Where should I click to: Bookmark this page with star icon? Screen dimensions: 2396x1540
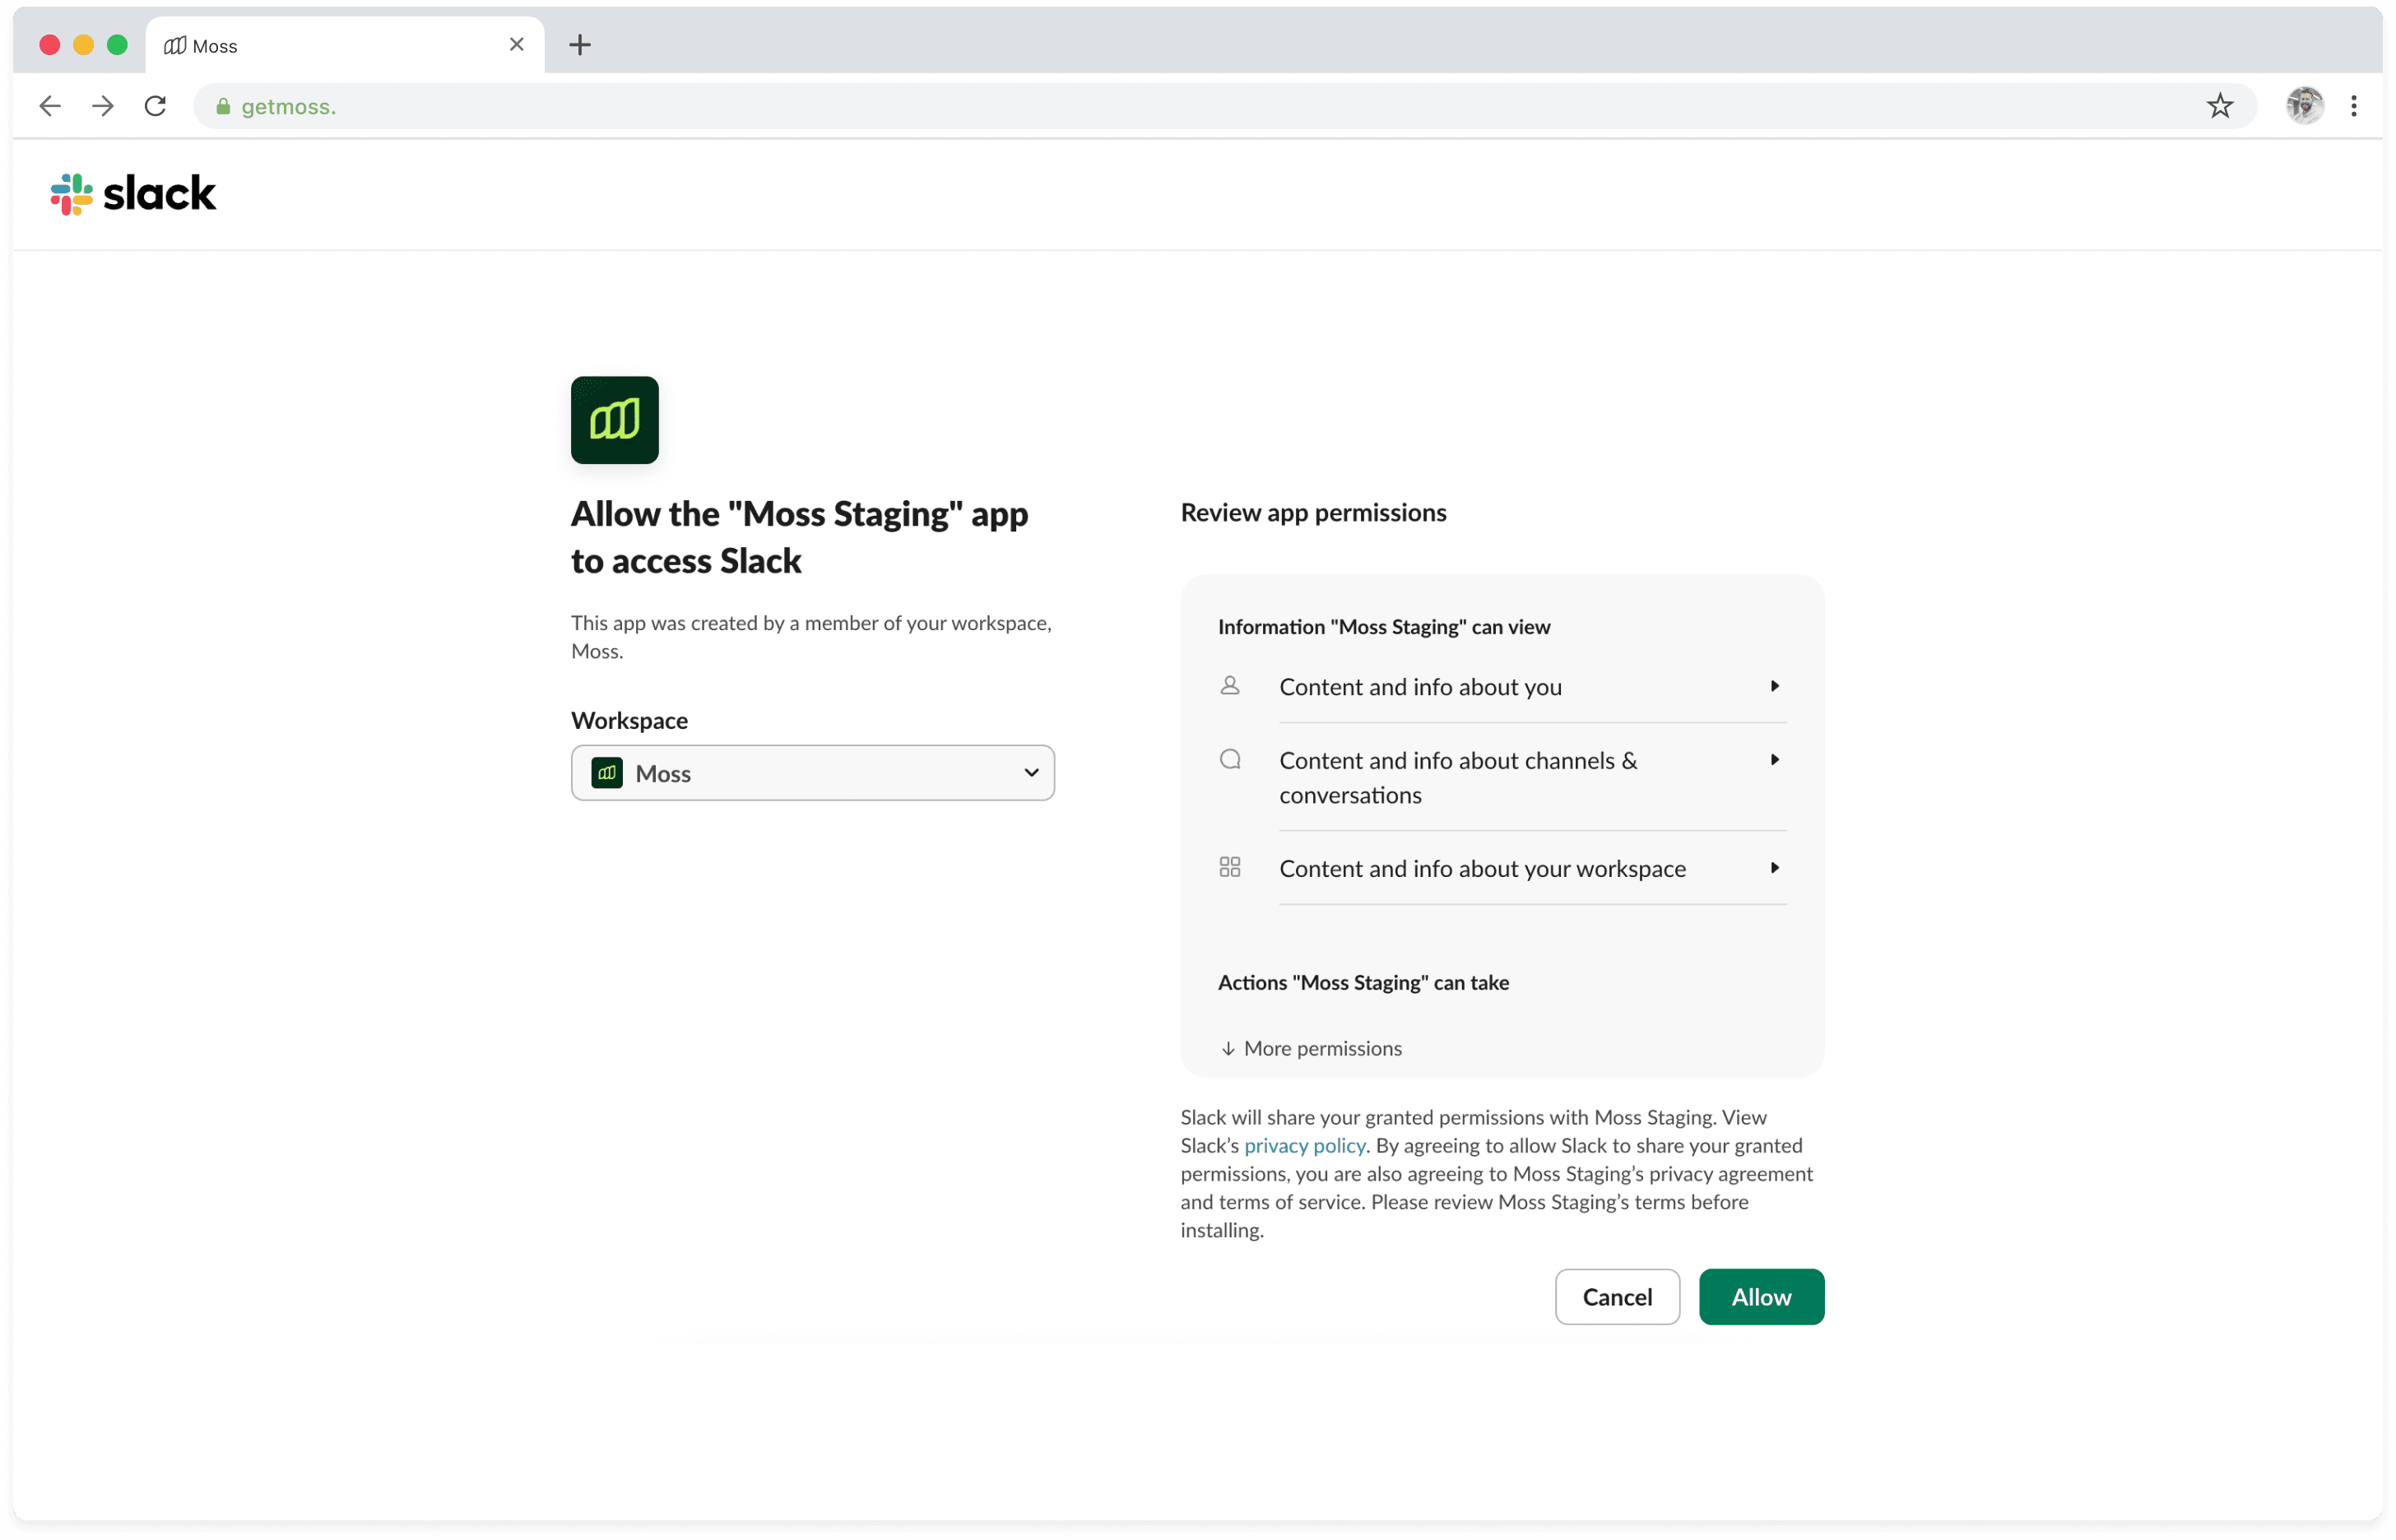(2219, 106)
